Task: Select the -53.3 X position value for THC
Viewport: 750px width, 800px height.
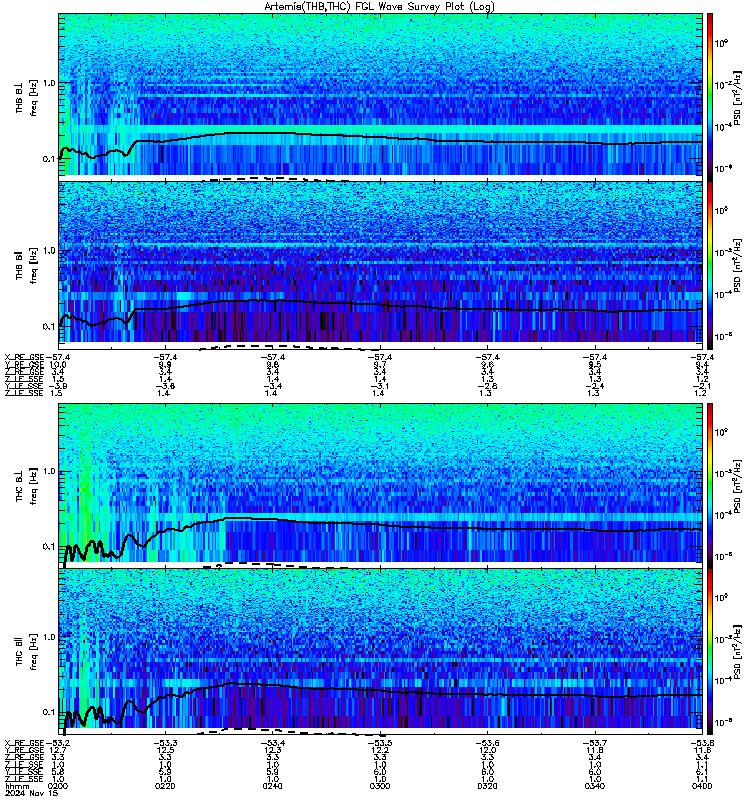Action: click(165, 743)
